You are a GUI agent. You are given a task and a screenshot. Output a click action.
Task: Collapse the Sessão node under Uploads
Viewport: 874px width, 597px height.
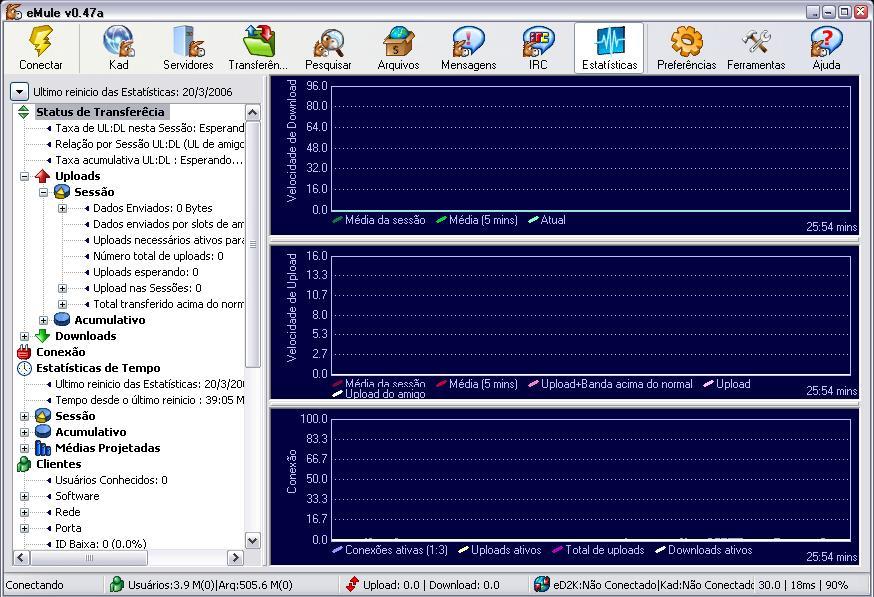pos(43,193)
